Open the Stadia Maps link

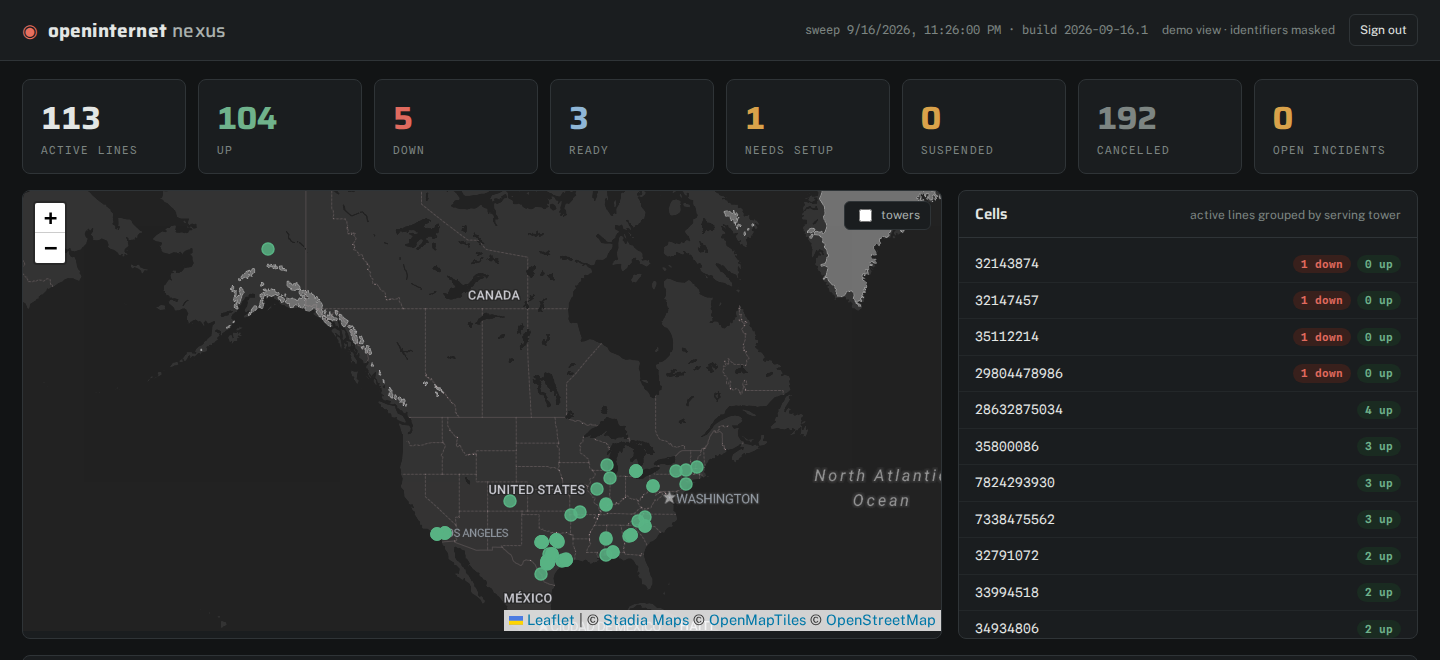646,620
